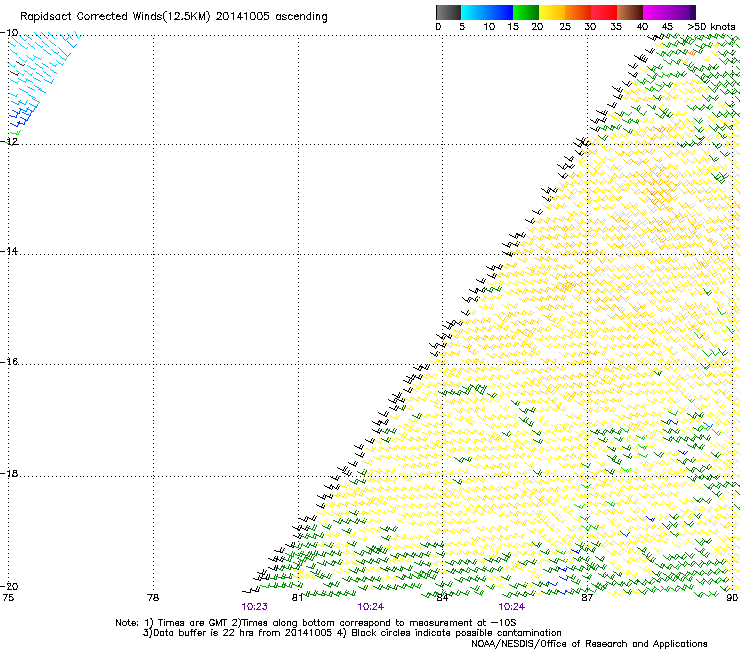
Task: Click the brown 35-40 knots legend segment
Action: coord(630,12)
